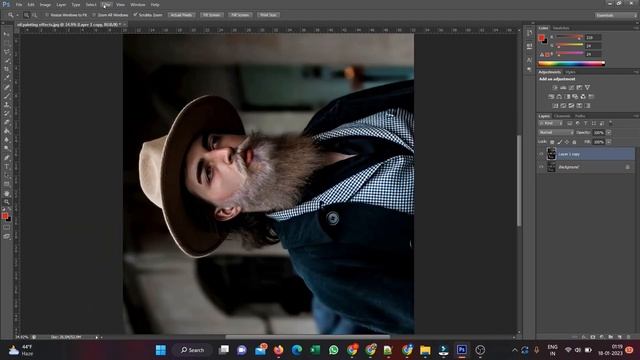Lock layer position icon

click(x=567, y=142)
